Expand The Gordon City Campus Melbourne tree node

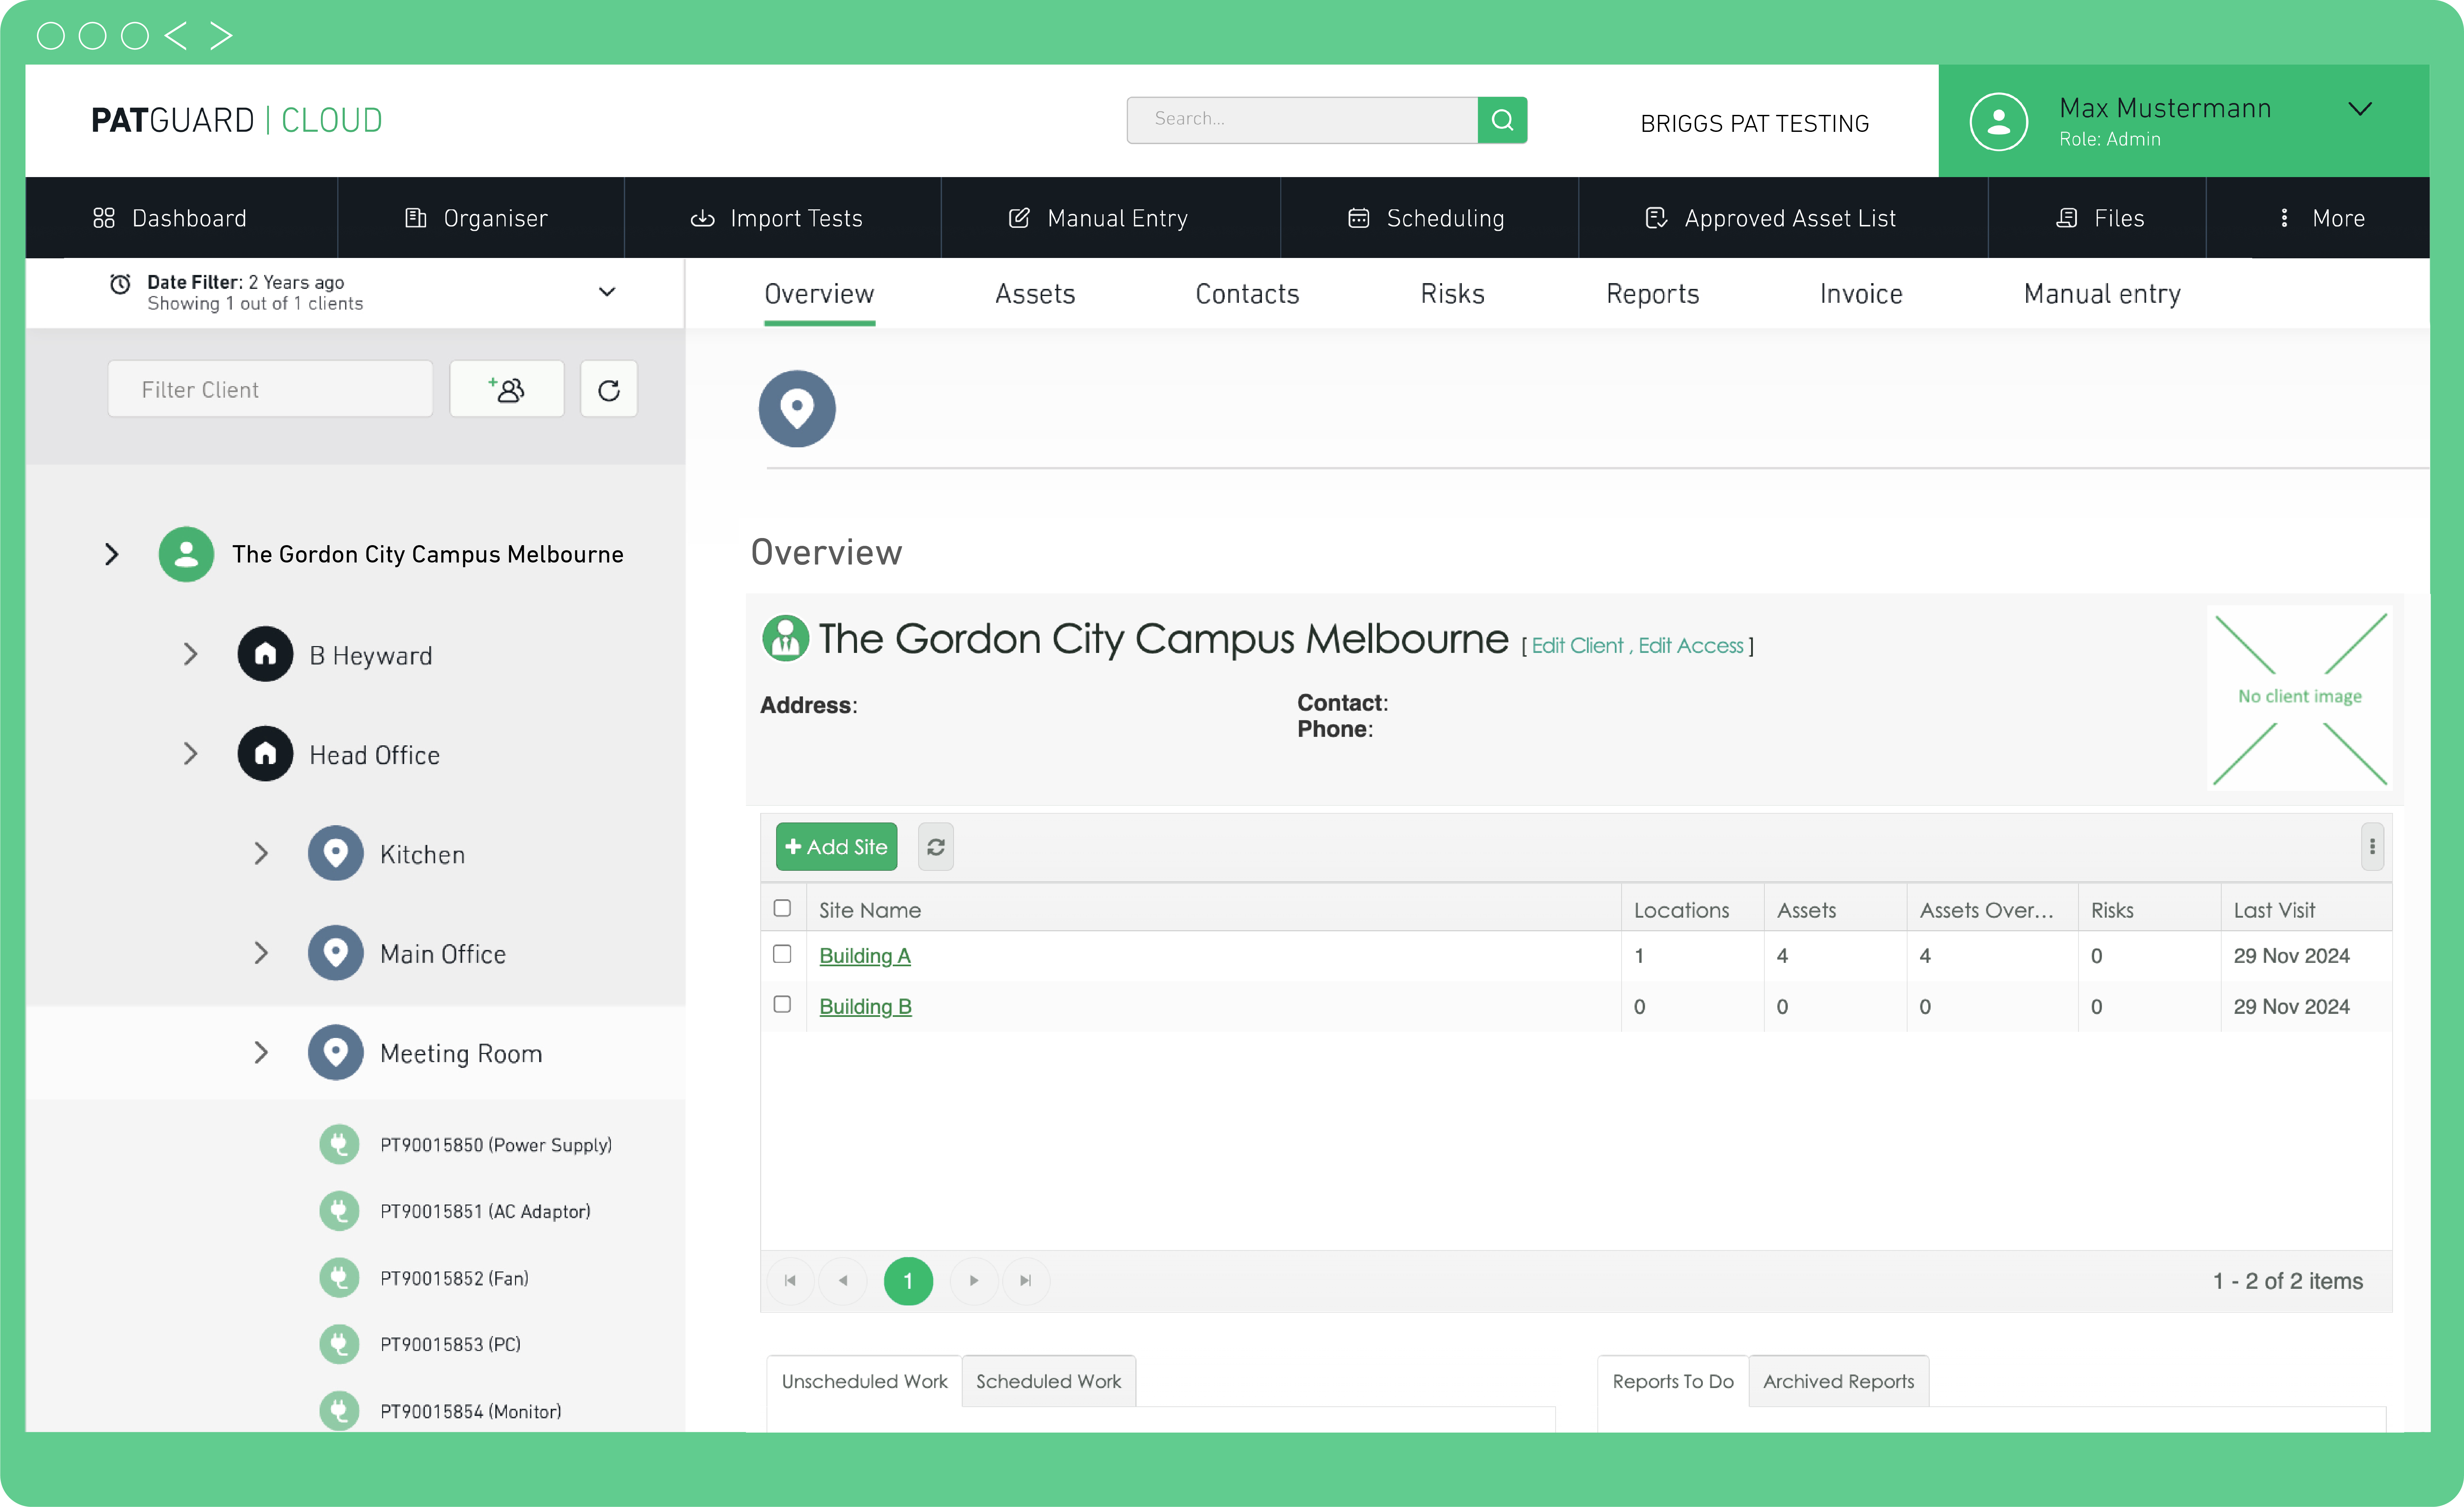coord(112,554)
